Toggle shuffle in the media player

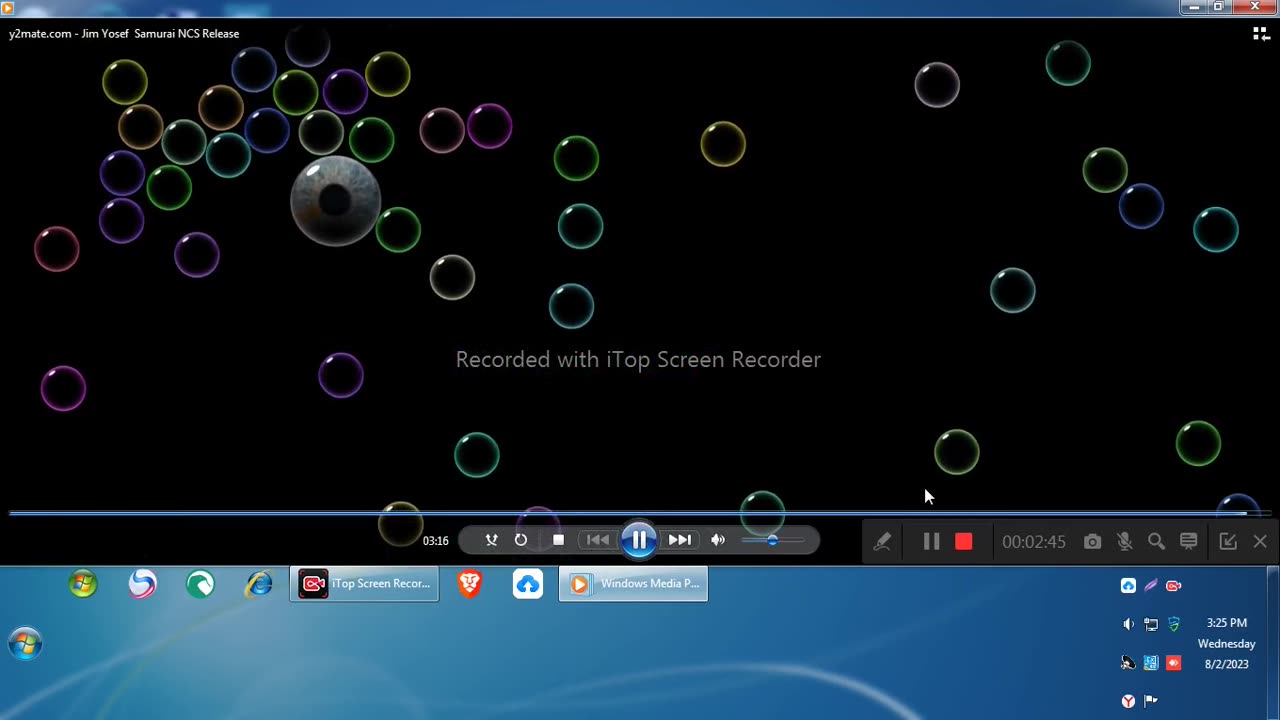[x=491, y=540]
